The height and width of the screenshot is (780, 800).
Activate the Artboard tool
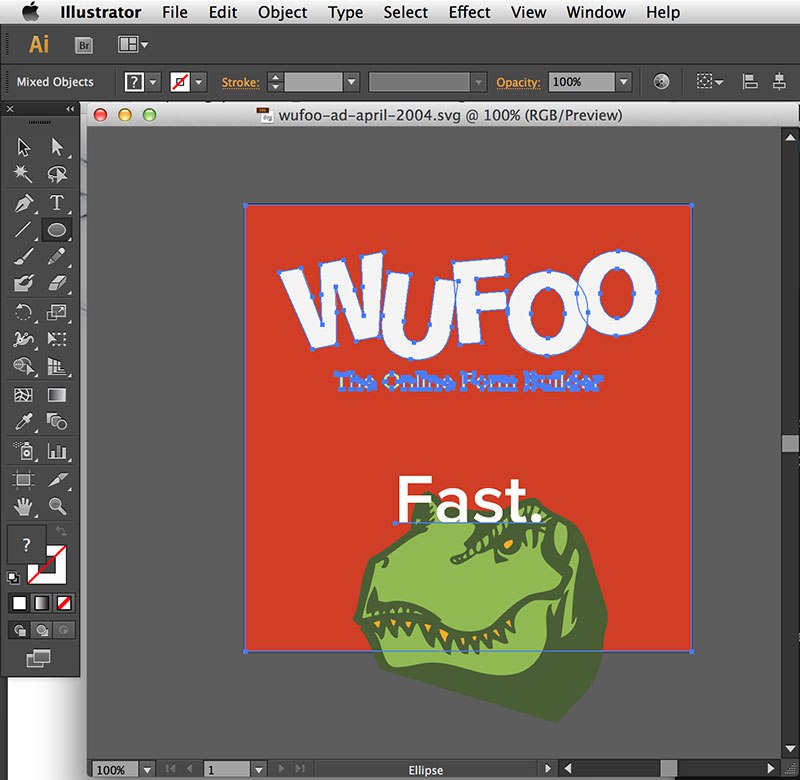click(23, 480)
